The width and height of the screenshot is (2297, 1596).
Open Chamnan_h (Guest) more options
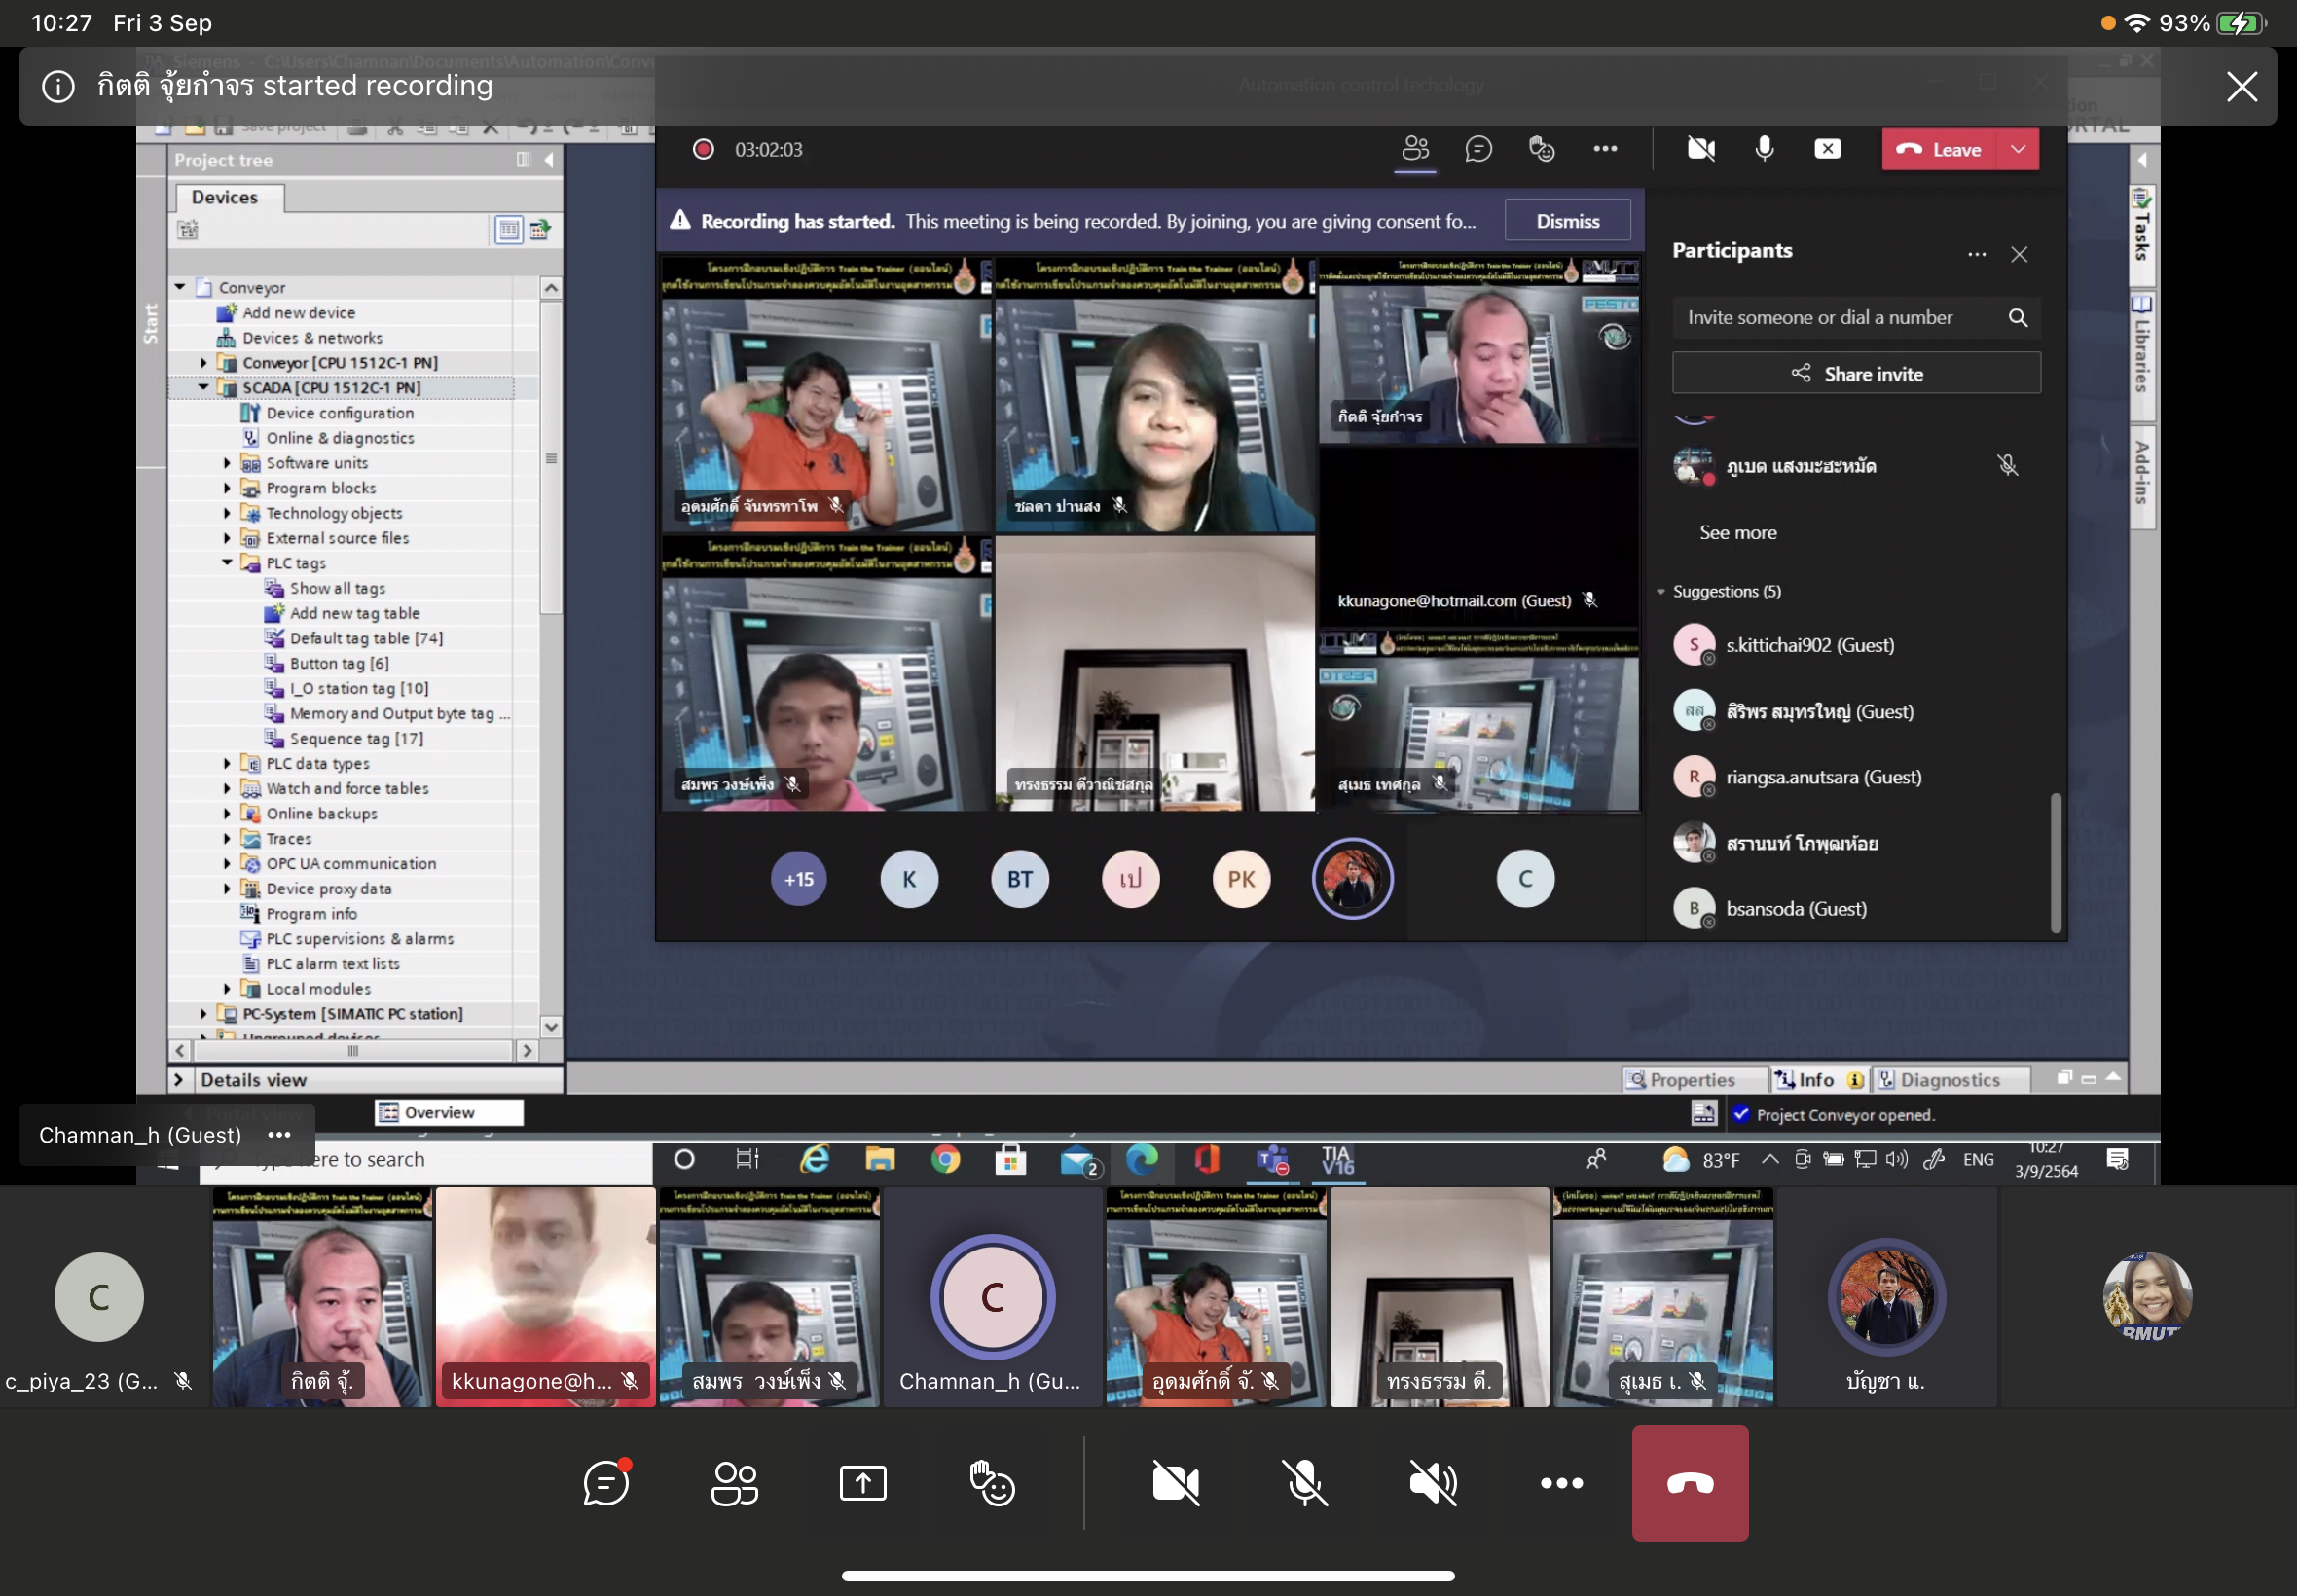click(x=279, y=1135)
